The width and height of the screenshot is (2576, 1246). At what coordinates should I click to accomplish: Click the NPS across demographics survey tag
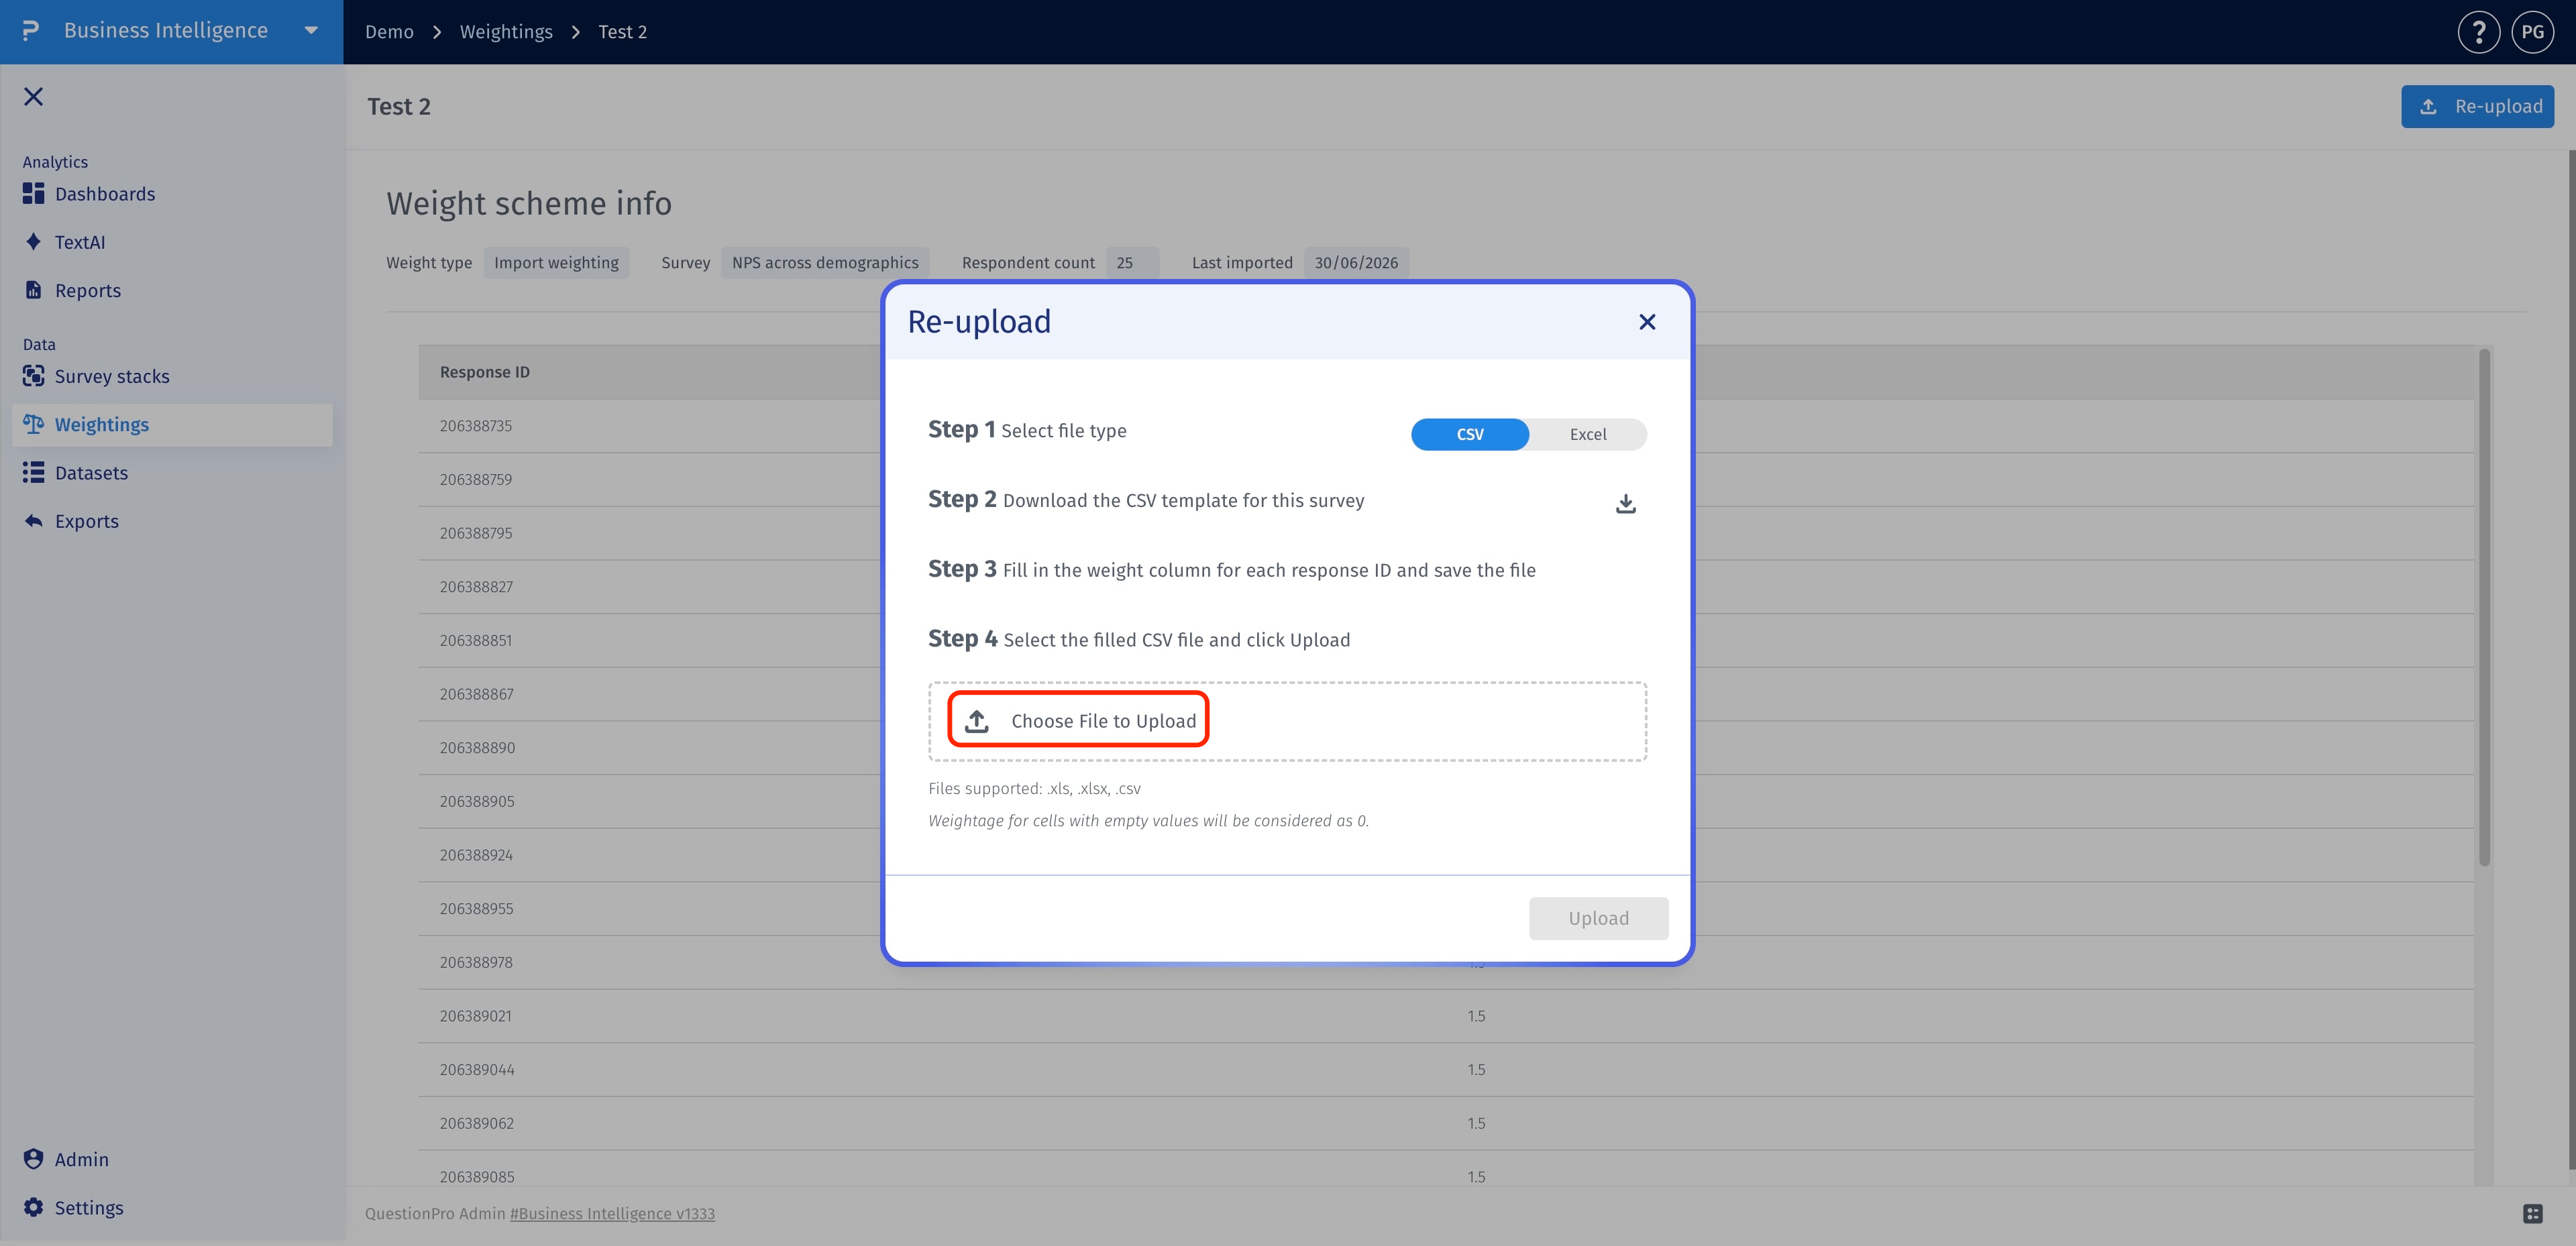tap(825, 262)
